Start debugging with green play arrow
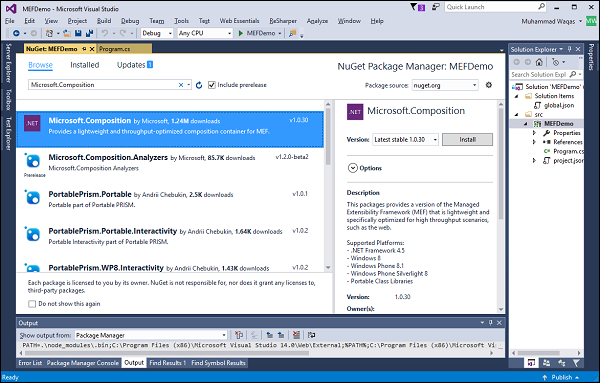600x383 pixels. pyautogui.click(x=241, y=33)
